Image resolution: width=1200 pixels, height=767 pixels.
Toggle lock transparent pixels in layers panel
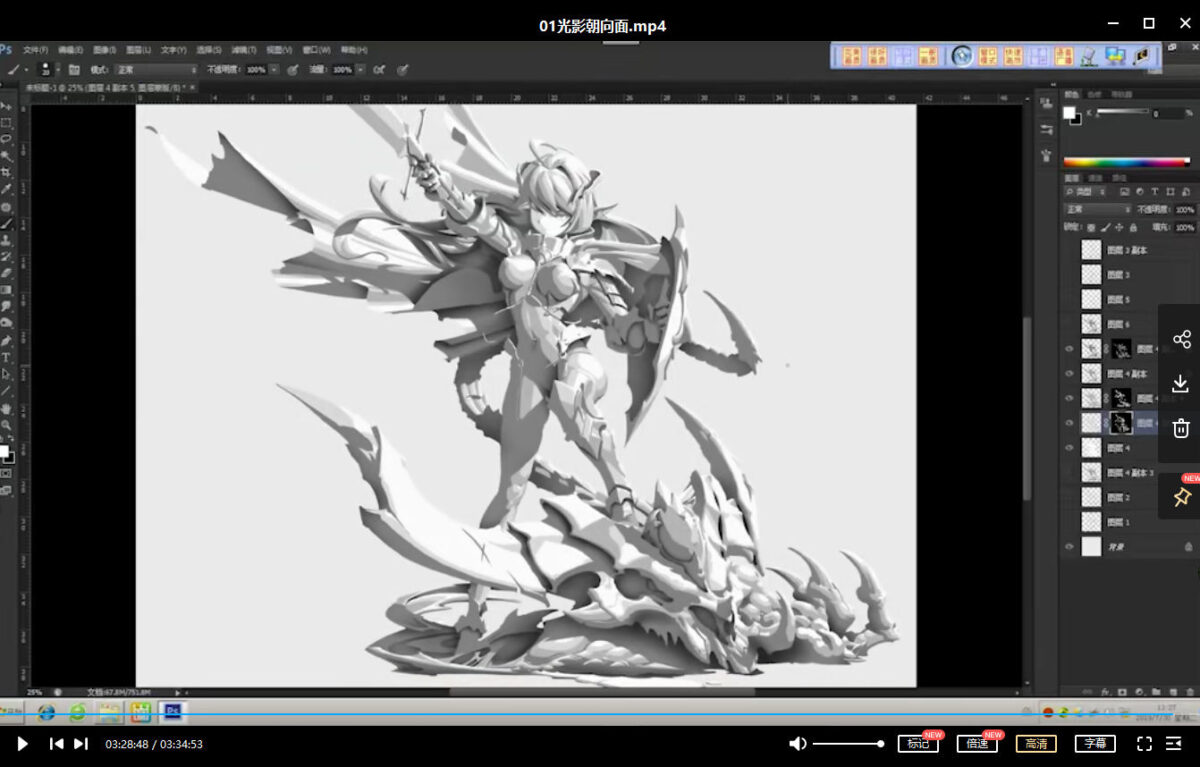coord(1091,227)
